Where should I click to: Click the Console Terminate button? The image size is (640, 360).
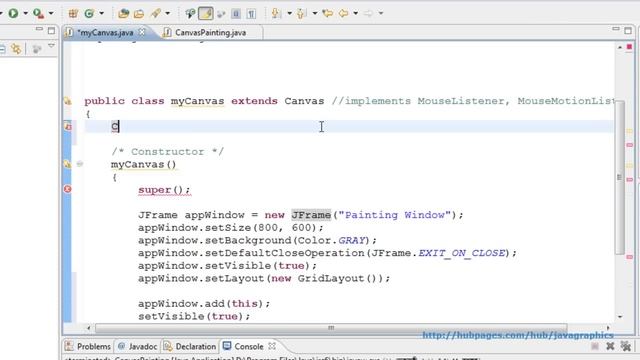coord(595,347)
